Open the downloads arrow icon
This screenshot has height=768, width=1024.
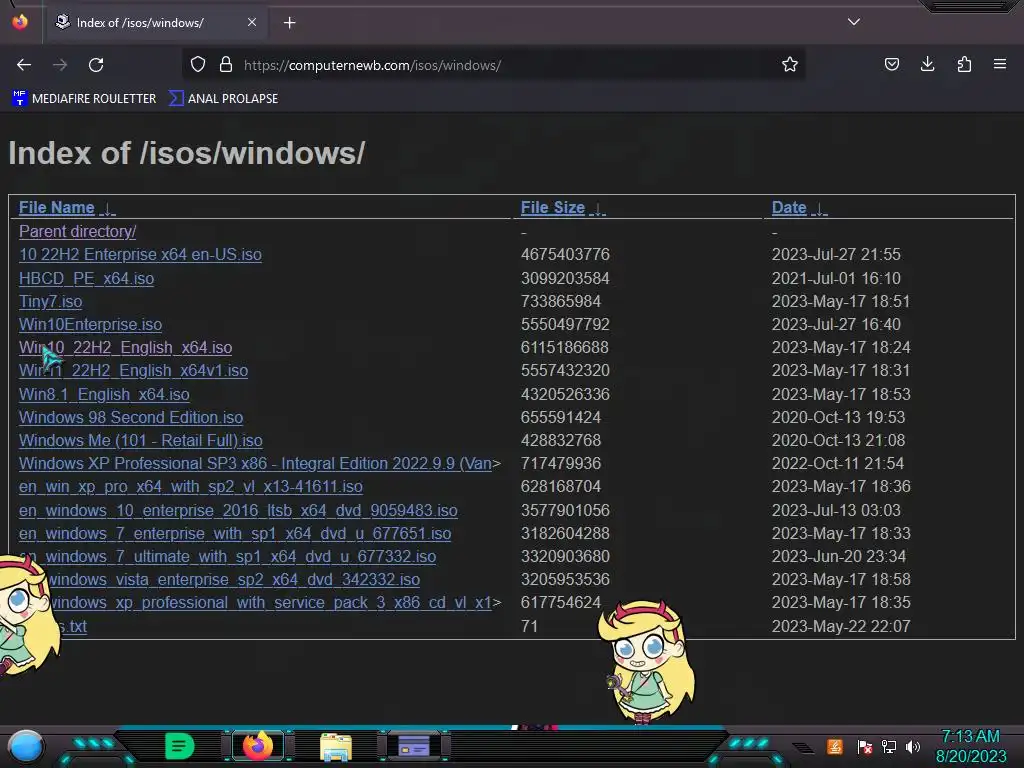click(927, 65)
